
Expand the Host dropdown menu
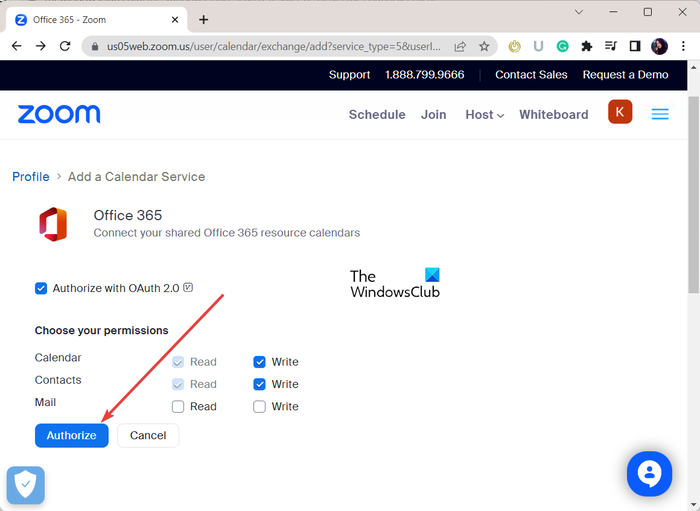(x=485, y=115)
